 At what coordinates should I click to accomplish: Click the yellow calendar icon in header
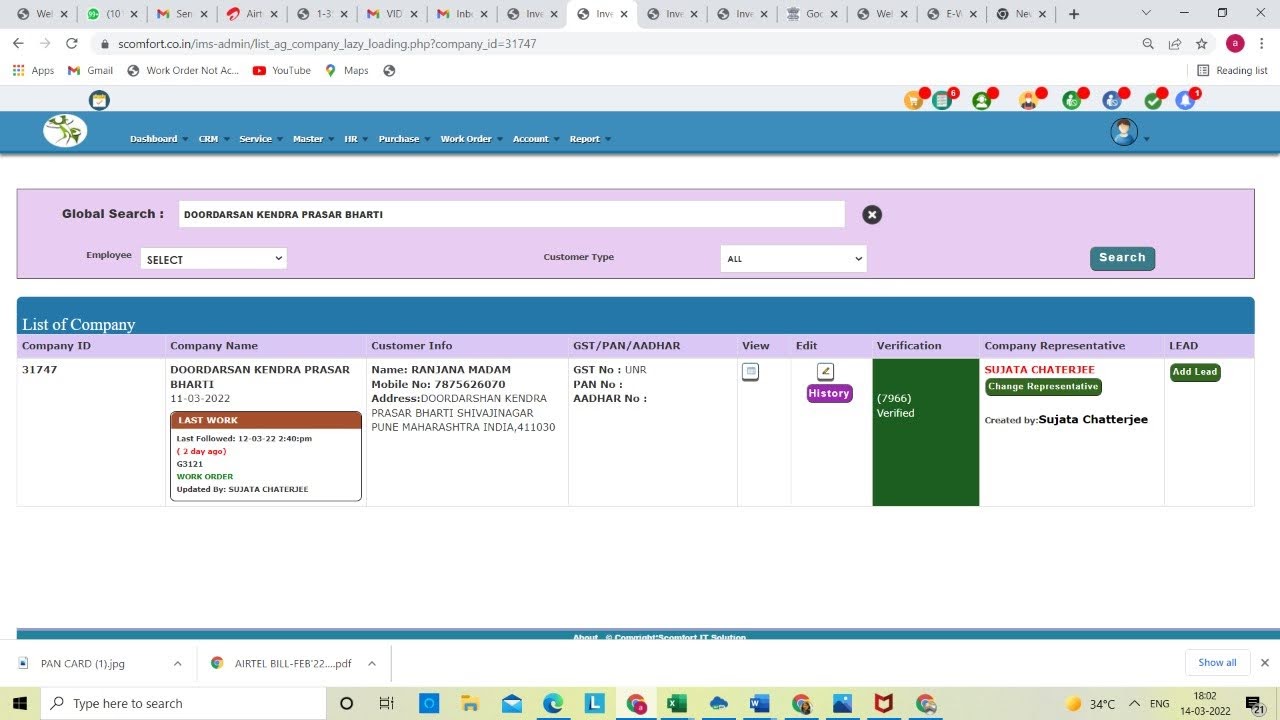[x=99, y=100]
